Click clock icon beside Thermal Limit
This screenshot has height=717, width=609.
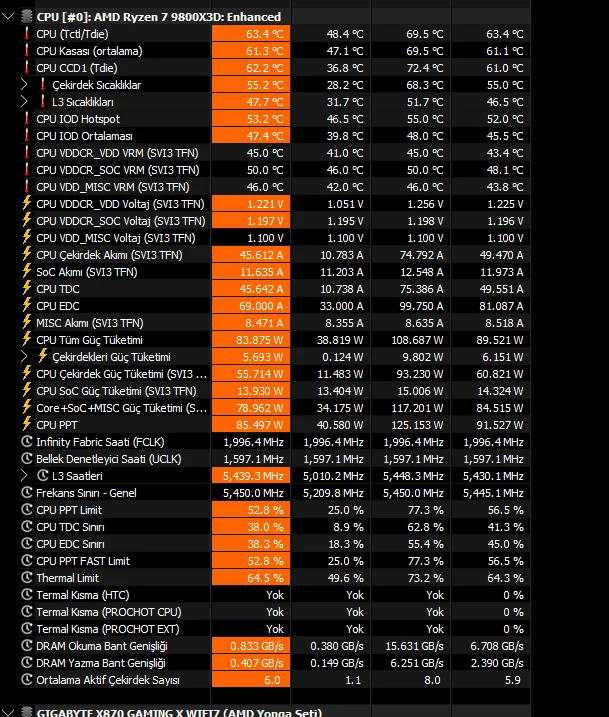click(x=27, y=578)
